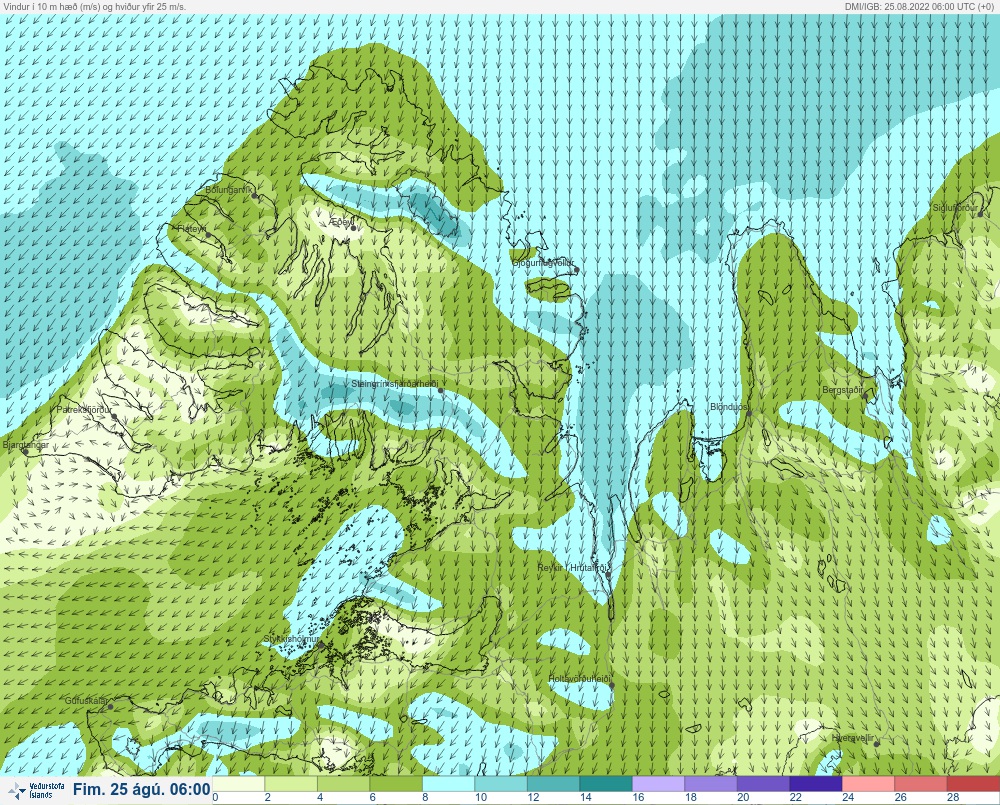
Task: Select the Patreksfjörður station label
Action: coord(84,410)
